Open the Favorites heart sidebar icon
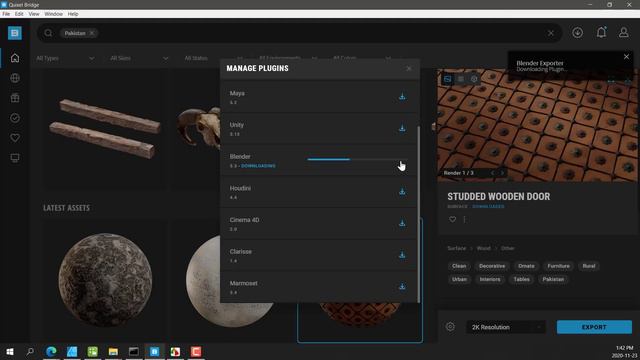Screen dimensions: 640x360 point(15,138)
